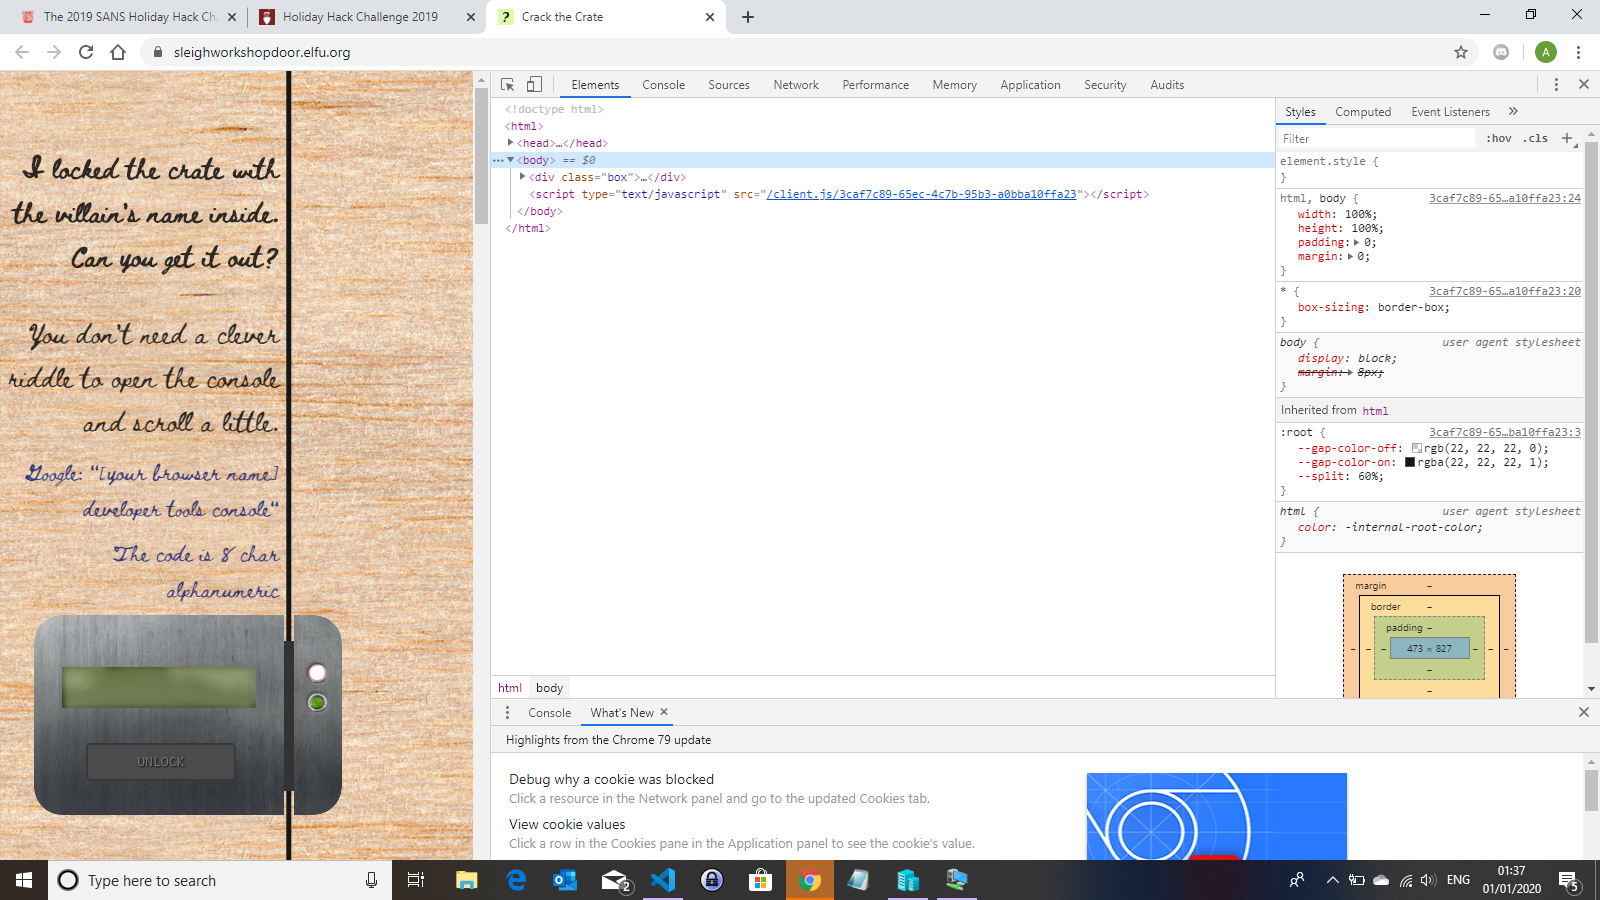Image resolution: width=1600 pixels, height=900 pixels.
Task: Open color picker for --gap-color-off swatch
Action: (x=1416, y=448)
